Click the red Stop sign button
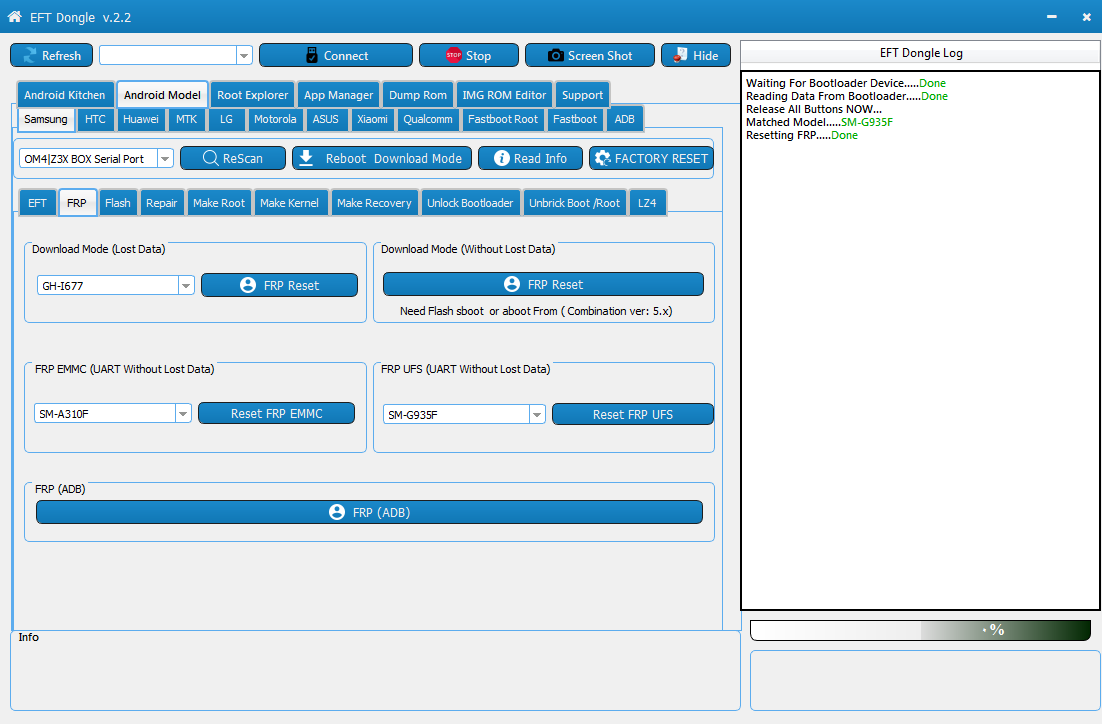 click(x=469, y=56)
